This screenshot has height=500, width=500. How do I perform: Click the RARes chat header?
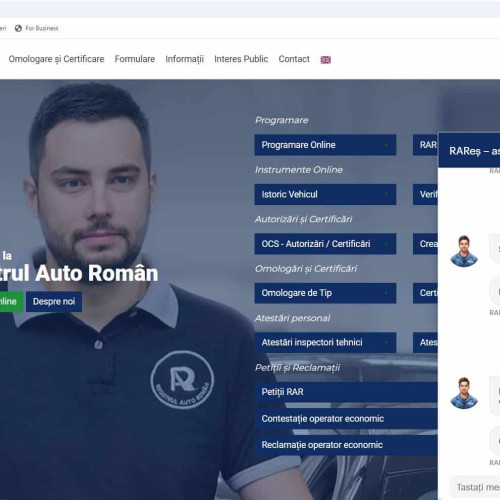click(x=469, y=151)
